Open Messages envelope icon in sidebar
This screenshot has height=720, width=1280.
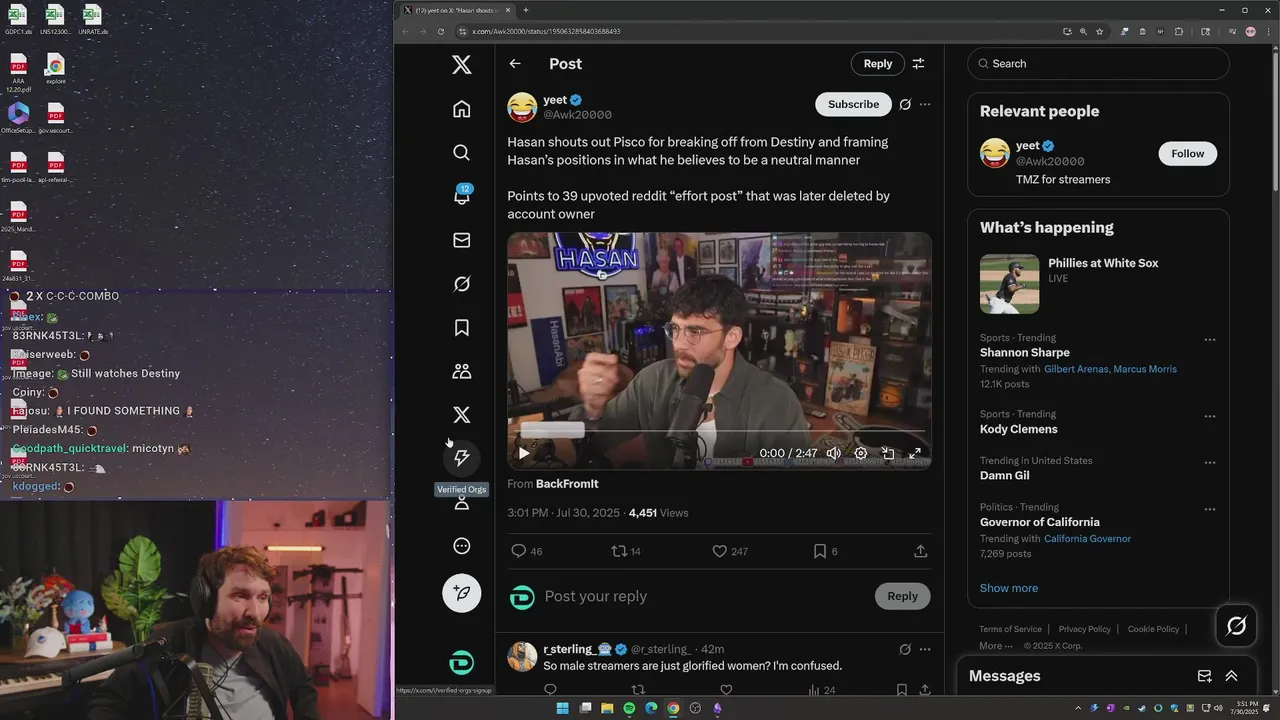(461, 240)
